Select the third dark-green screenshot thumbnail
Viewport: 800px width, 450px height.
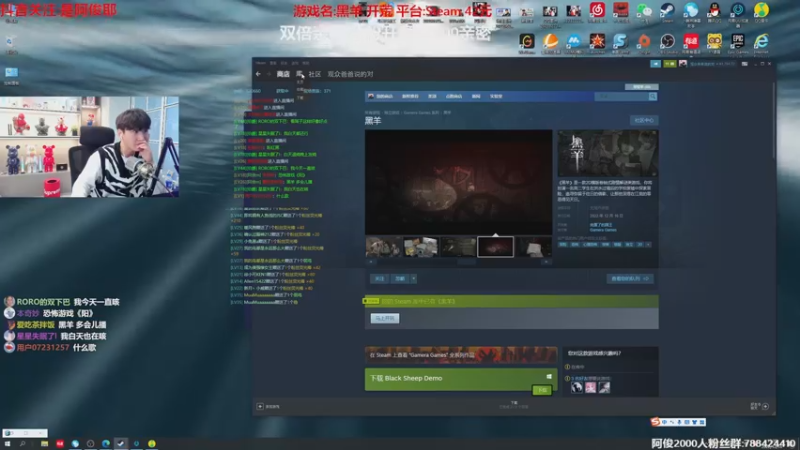pos(458,247)
